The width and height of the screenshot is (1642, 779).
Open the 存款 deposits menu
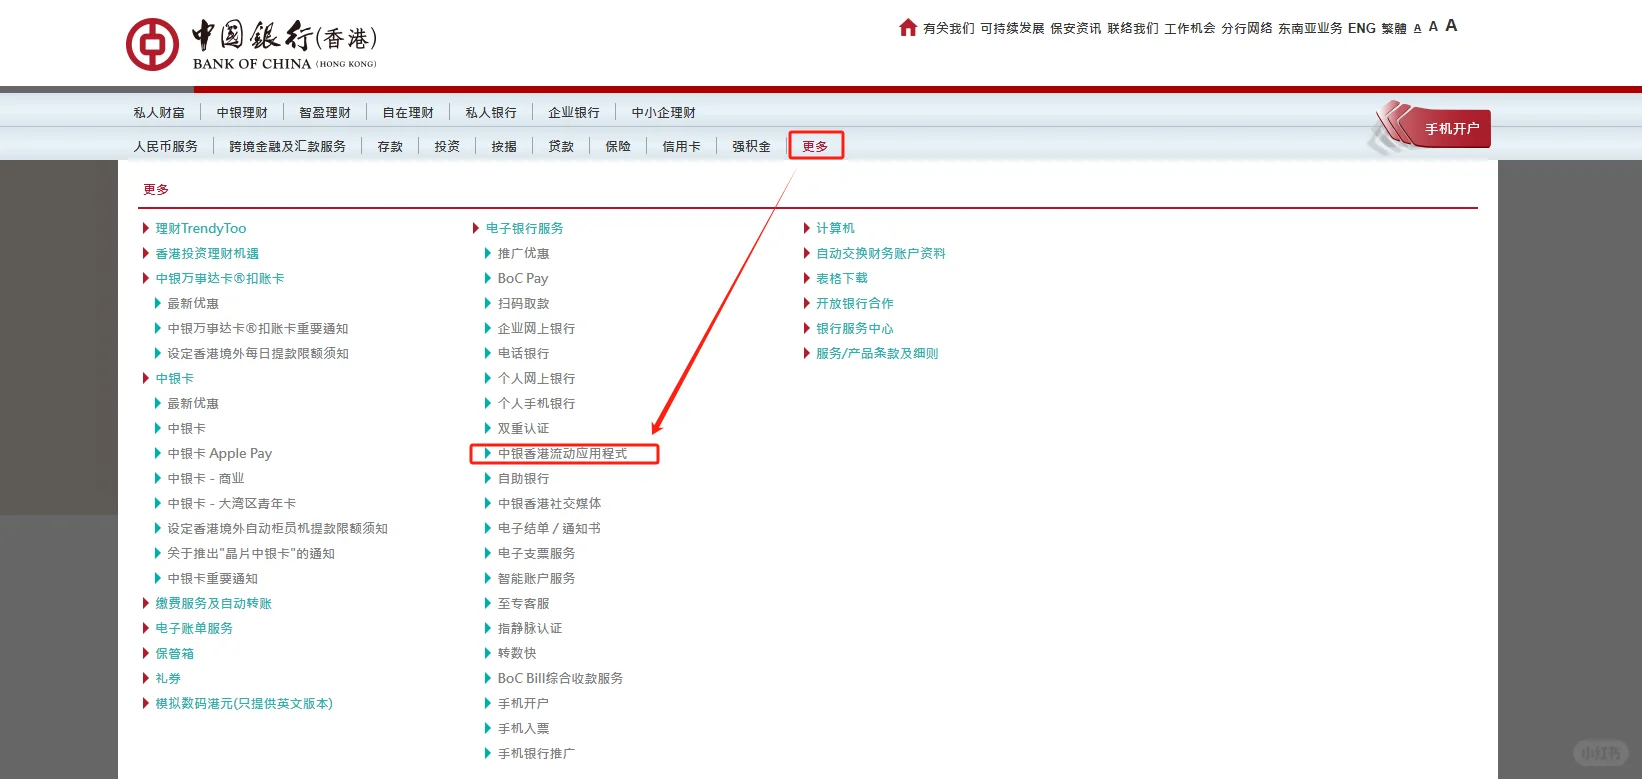390,147
